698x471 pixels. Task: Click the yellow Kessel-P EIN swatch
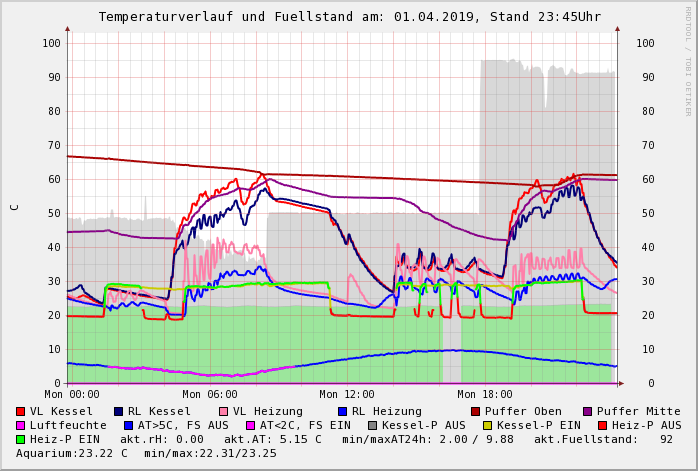click(487, 425)
